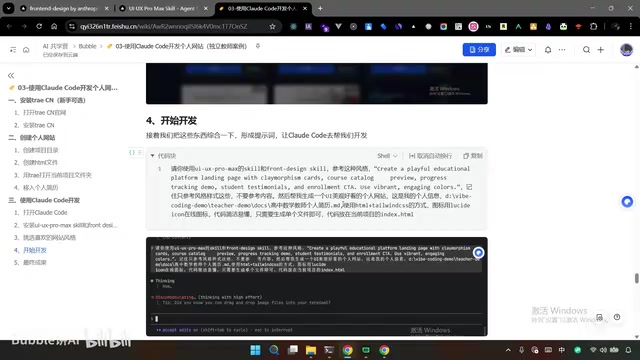Bookmark this page with the star icon
640x360 pixels.
click(x=272, y=26)
